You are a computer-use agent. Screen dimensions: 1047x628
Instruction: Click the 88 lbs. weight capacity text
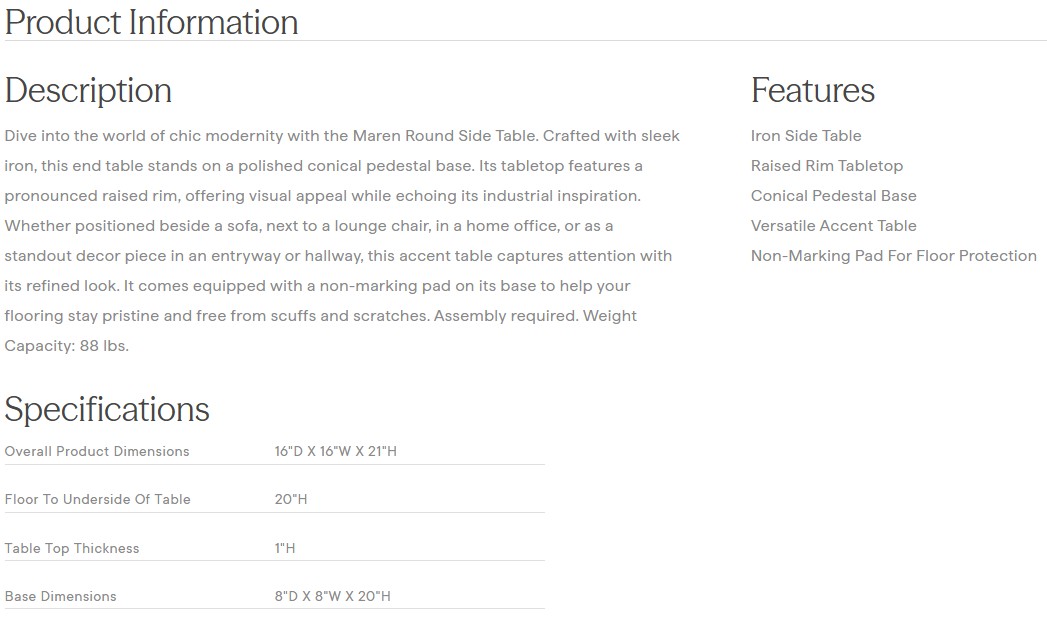pos(104,346)
